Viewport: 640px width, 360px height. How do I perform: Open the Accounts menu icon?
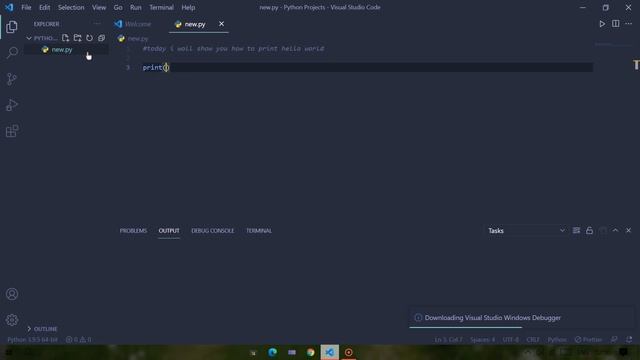(12, 294)
